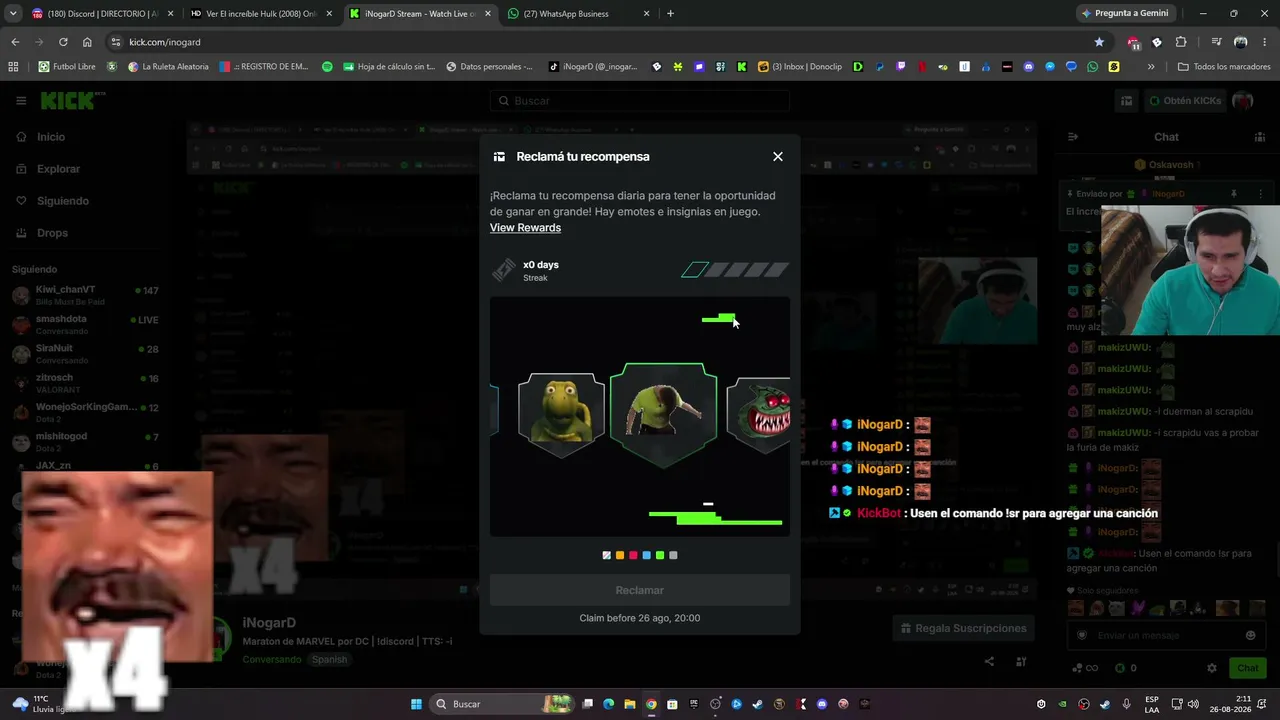Screen dimensions: 1280x720
Task: Open File Explorer from the taskbar
Action: (630, 704)
